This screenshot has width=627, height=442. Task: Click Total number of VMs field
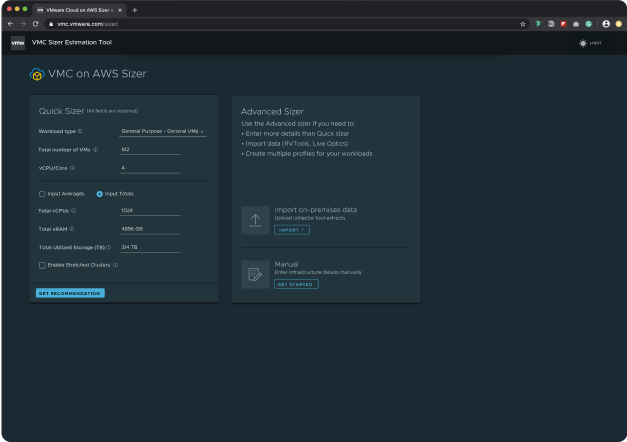tap(150, 150)
